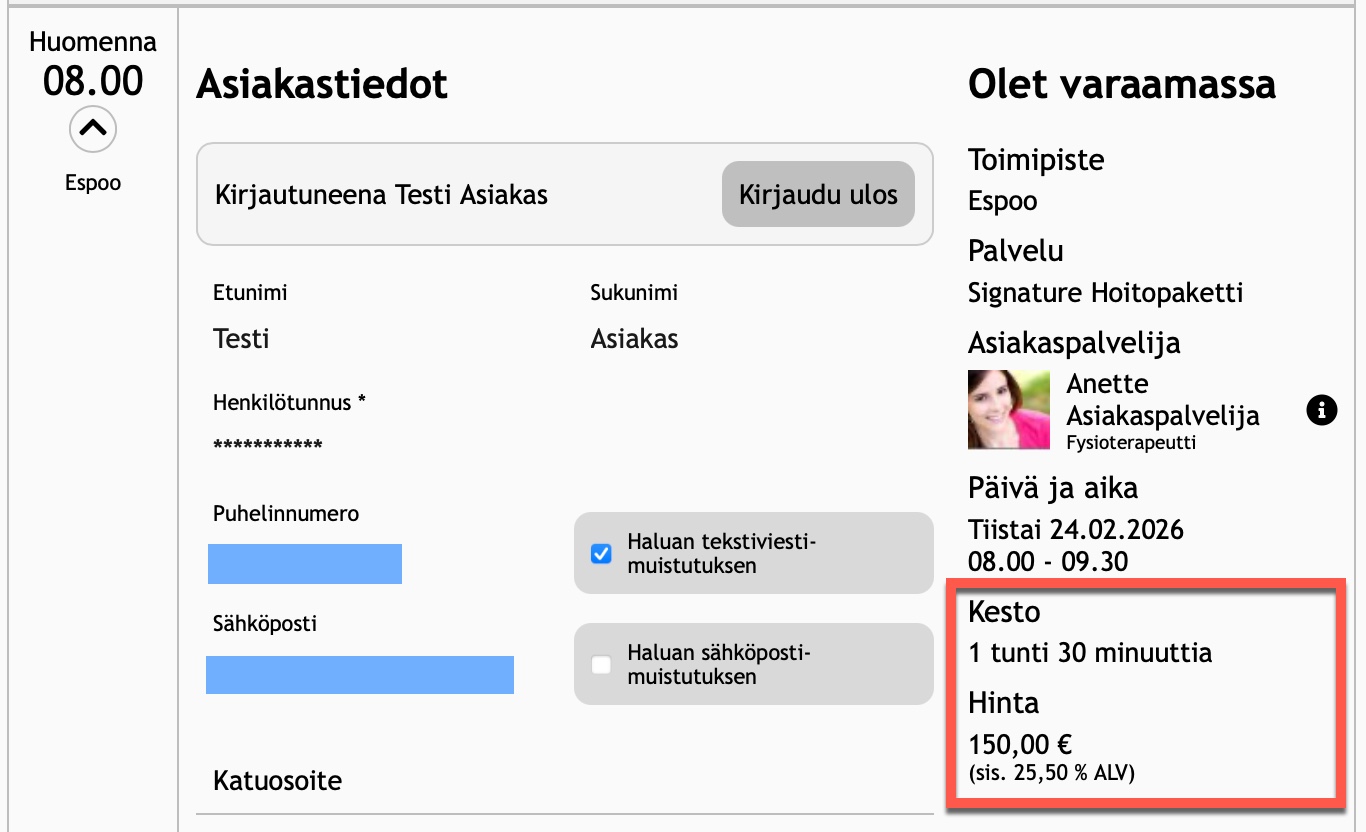Click the 150,00 € price text
The width and height of the screenshot is (1366, 832).
pyautogui.click(x=1021, y=744)
